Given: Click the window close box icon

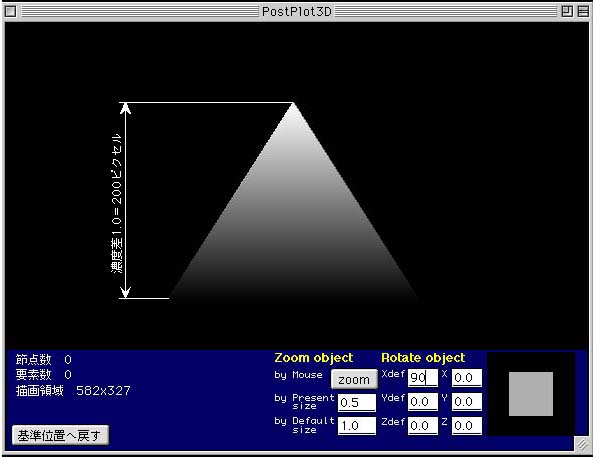Looking at the screenshot, I should tap(11, 11).
